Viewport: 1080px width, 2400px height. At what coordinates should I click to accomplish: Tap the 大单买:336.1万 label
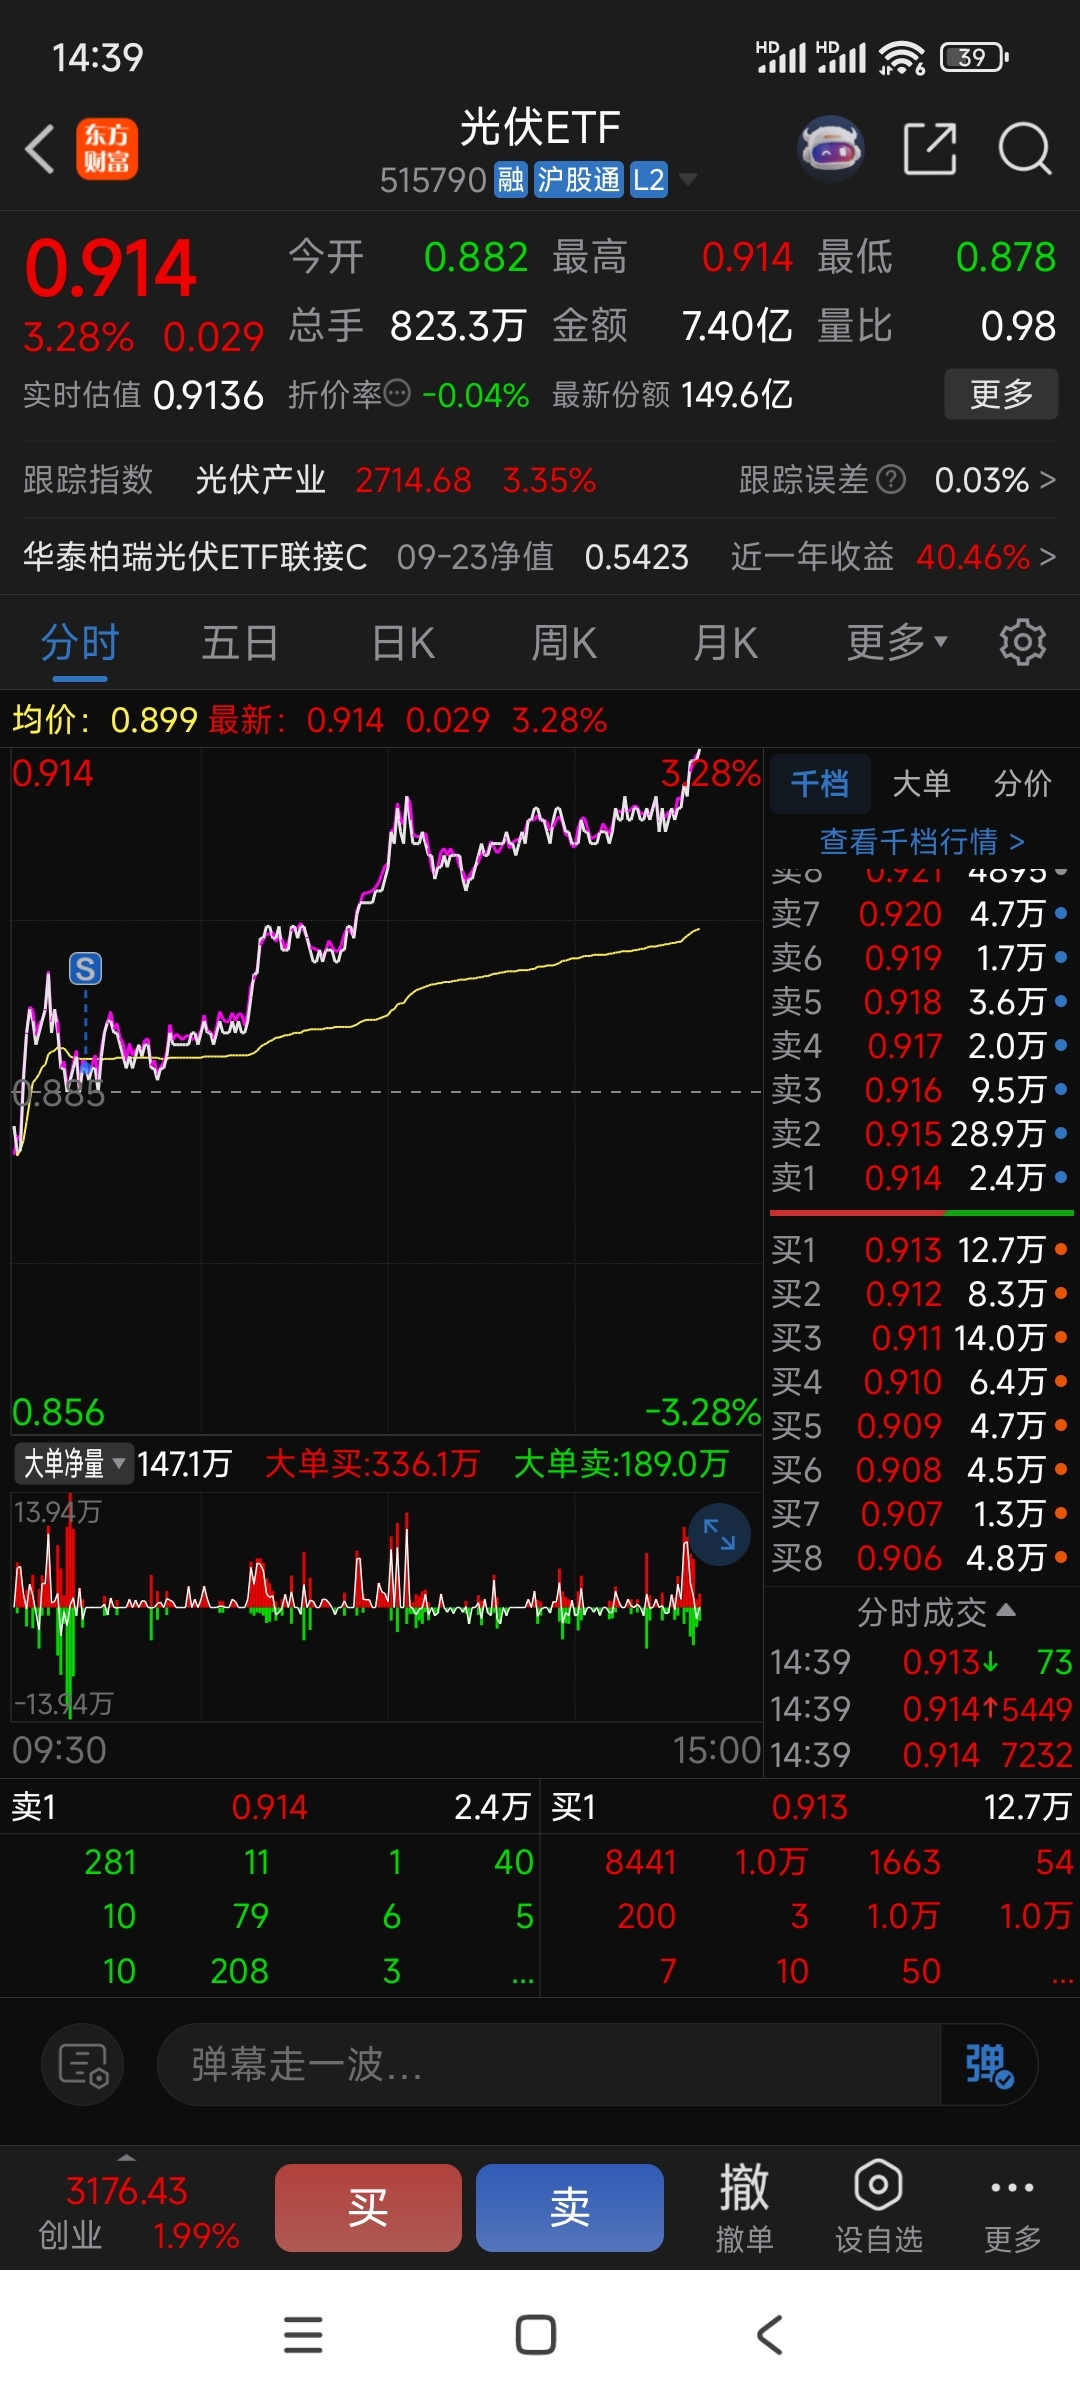pyautogui.click(x=372, y=1464)
